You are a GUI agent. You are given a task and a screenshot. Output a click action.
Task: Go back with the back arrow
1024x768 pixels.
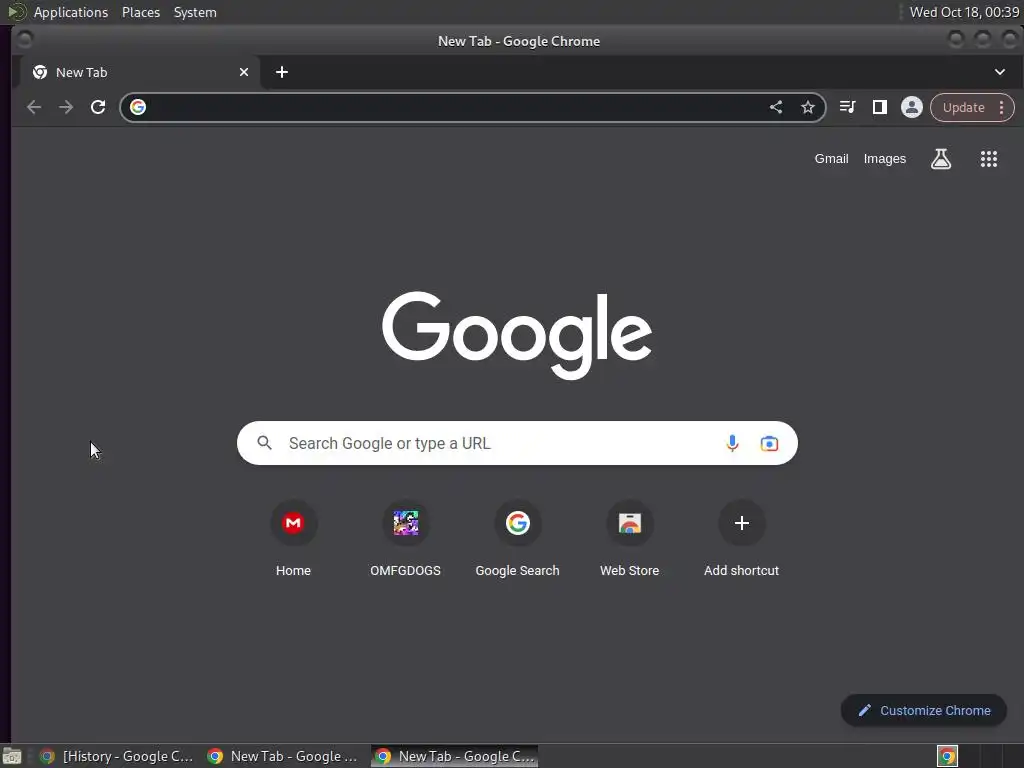coord(34,107)
